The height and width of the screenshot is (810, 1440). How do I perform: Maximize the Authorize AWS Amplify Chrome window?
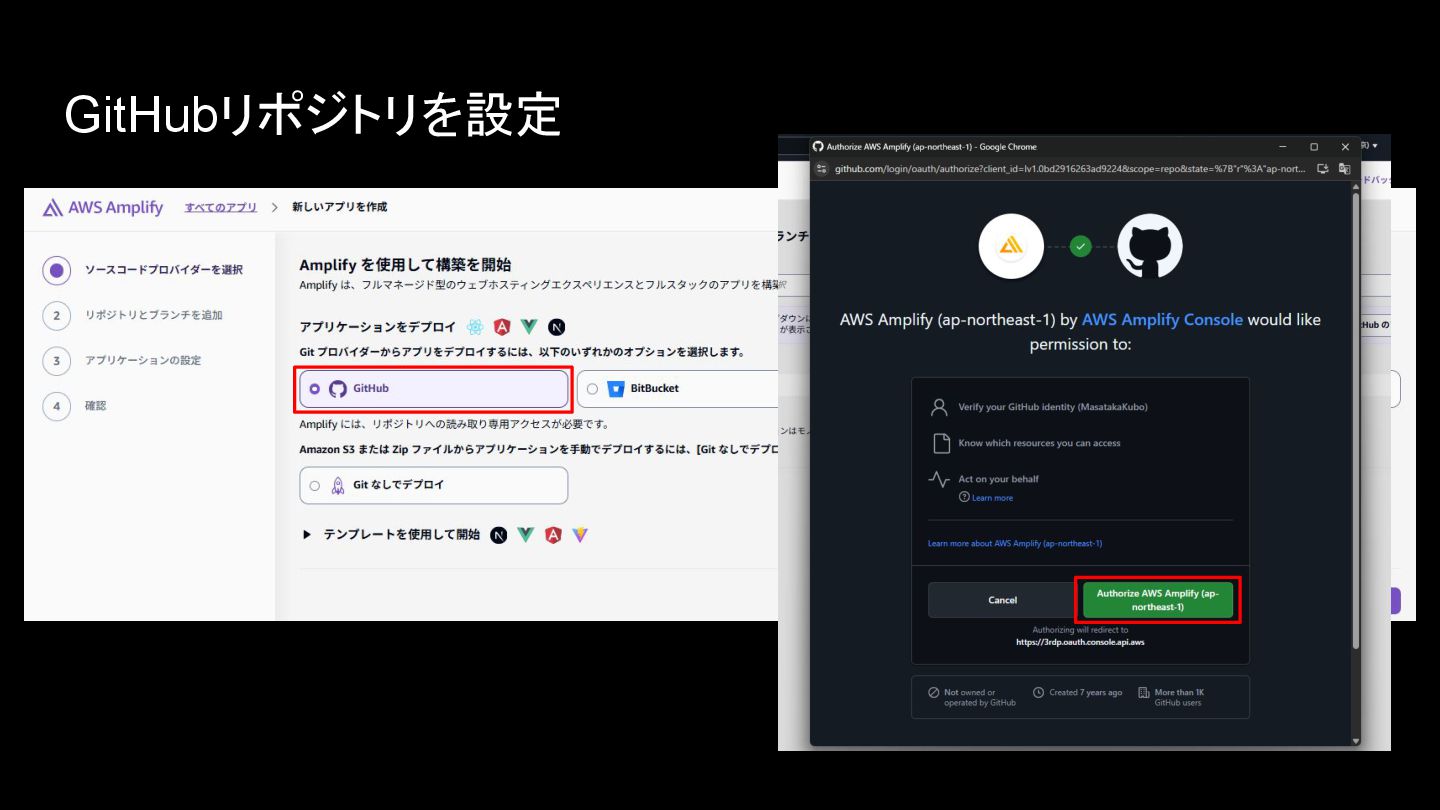[x=1314, y=147]
